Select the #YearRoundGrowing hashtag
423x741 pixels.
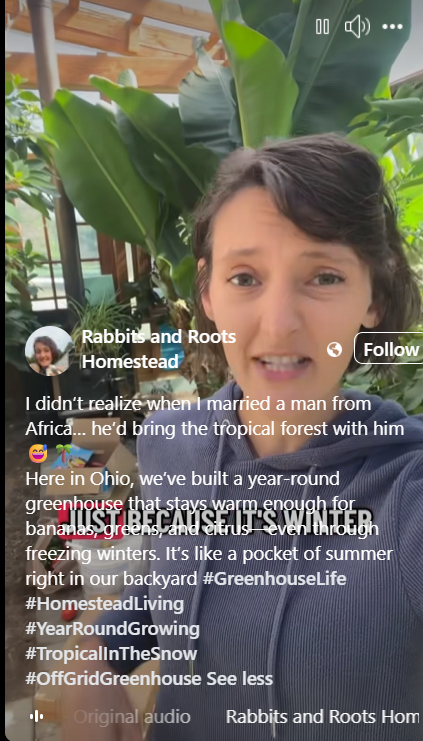(x=112, y=629)
